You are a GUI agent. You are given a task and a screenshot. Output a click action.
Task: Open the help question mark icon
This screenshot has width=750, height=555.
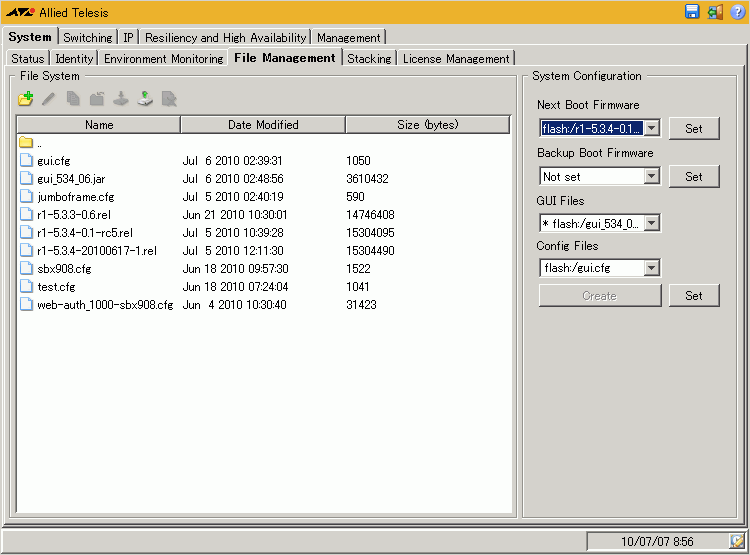coord(737,11)
